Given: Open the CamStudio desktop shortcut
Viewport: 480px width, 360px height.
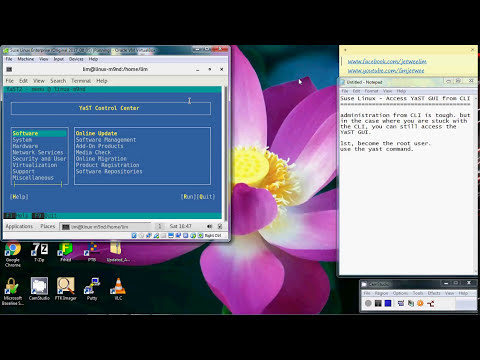Looking at the screenshot, I should click(x=39, y=289).
